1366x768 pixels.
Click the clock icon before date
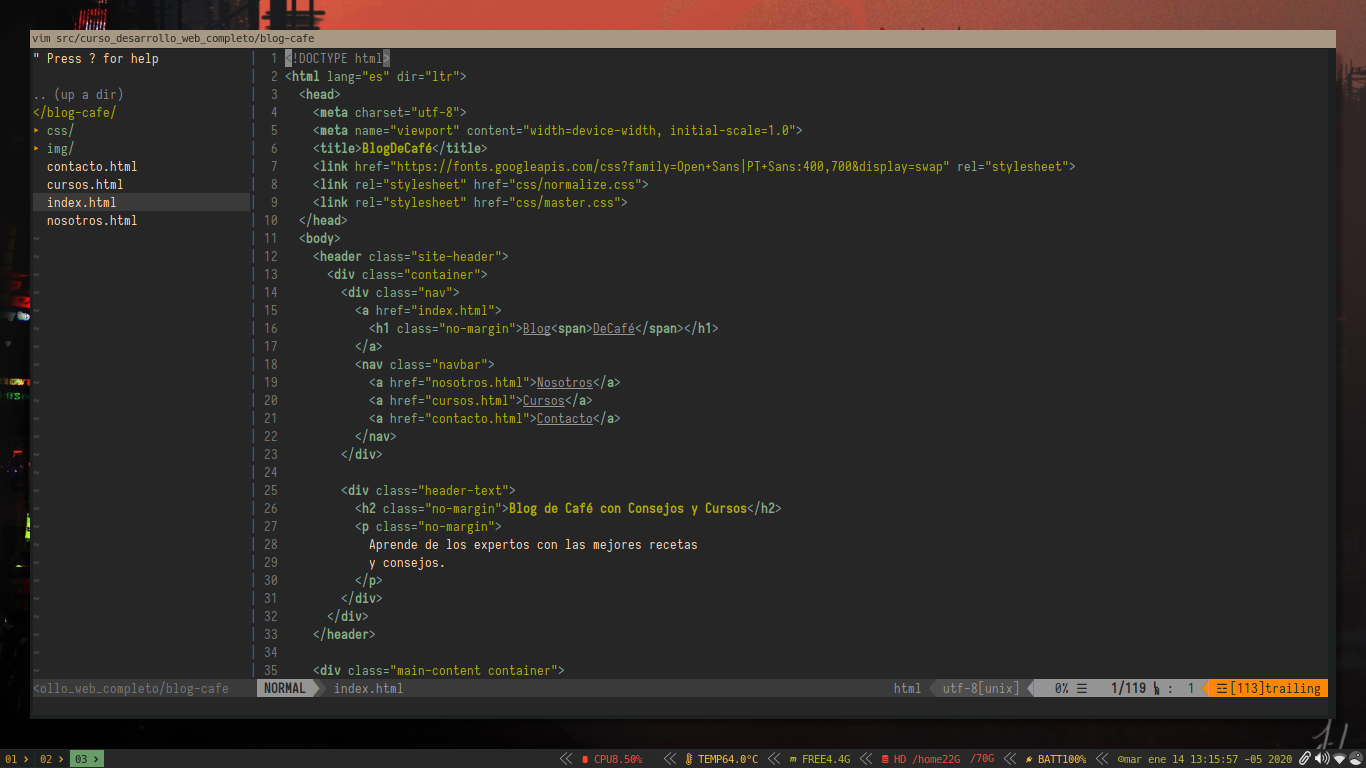tap(1121, 759)
